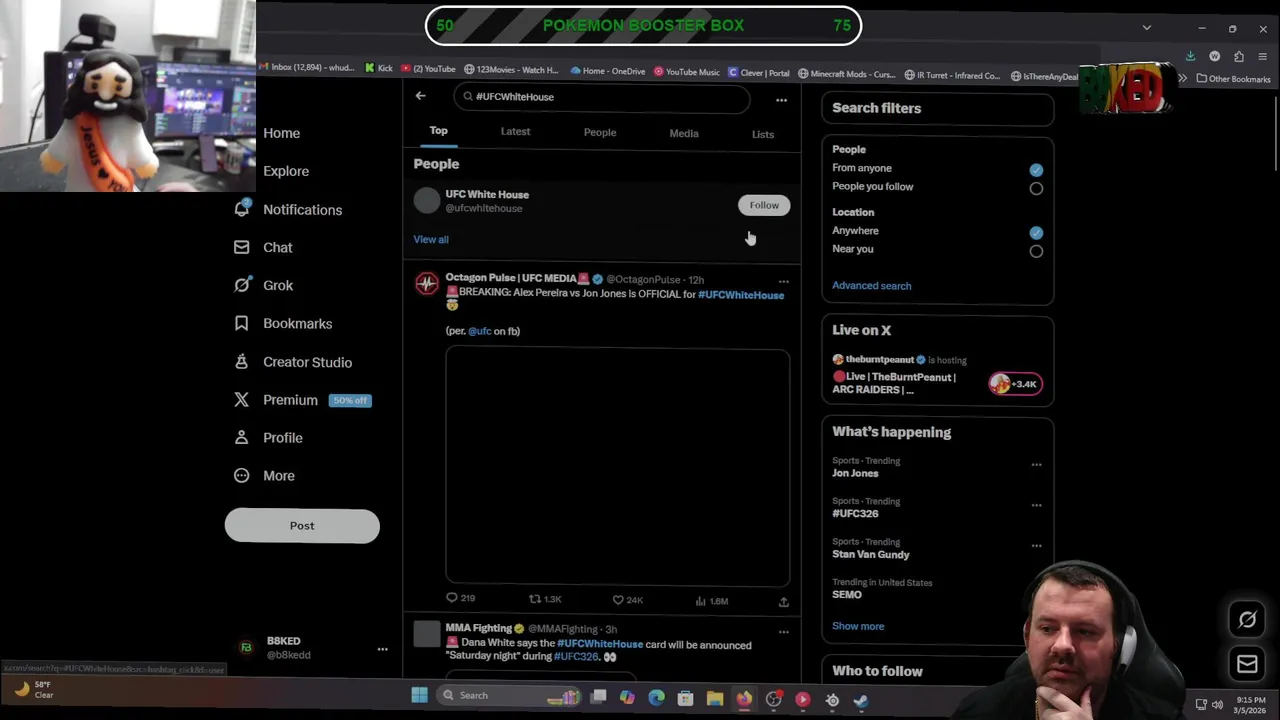This screenshot has height=720, width=1280.
Task: Switch to the Lists tab
Action: 762,134
